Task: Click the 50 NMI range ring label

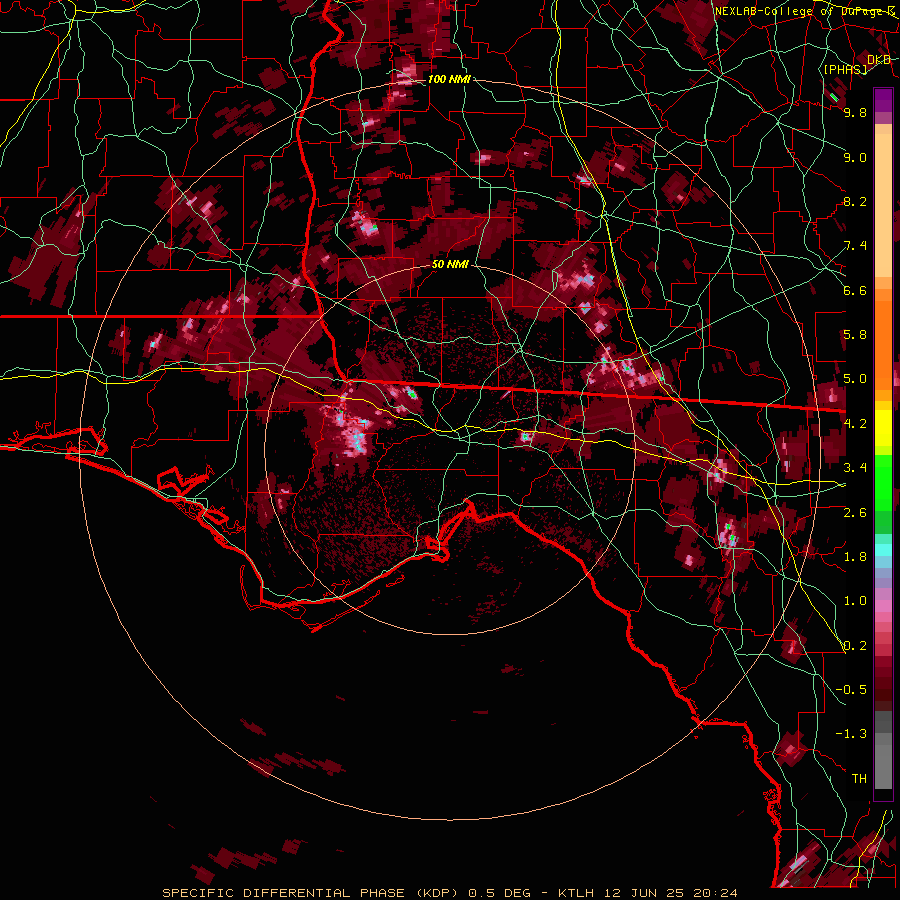Action: coord(450,264)
